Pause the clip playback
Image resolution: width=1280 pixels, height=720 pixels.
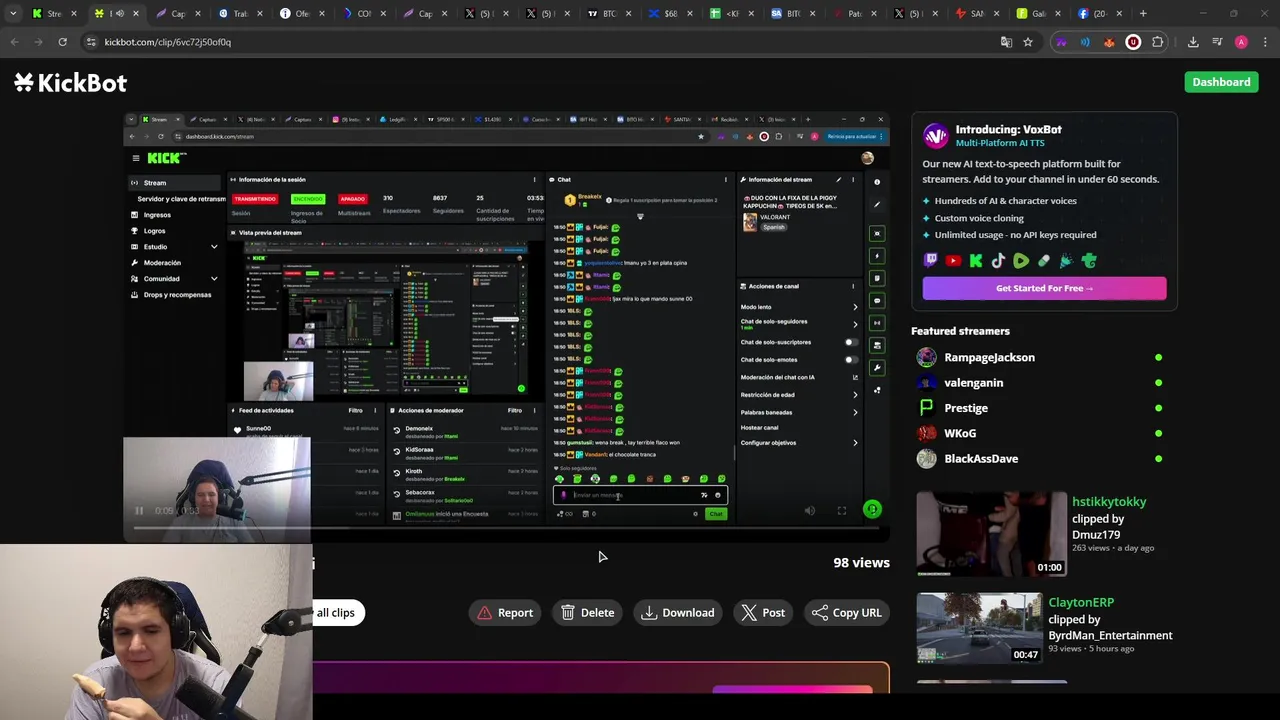pyautogui.click(x=139, y=510)
